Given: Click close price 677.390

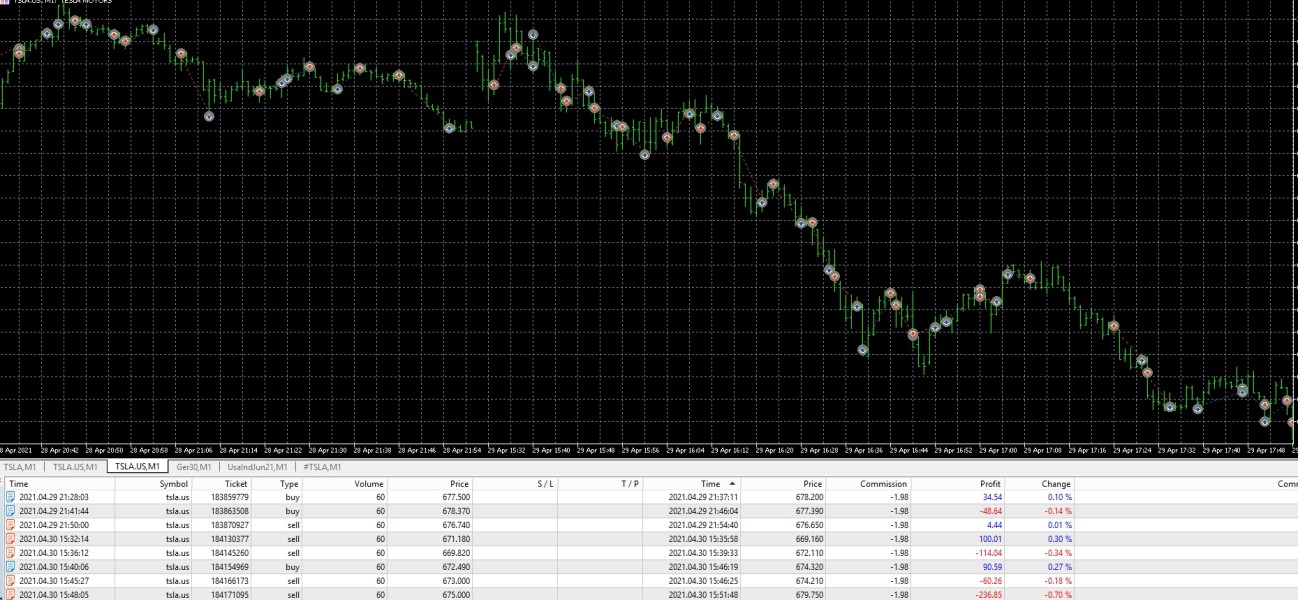Looking at the screenshot, I should point(808,510).
